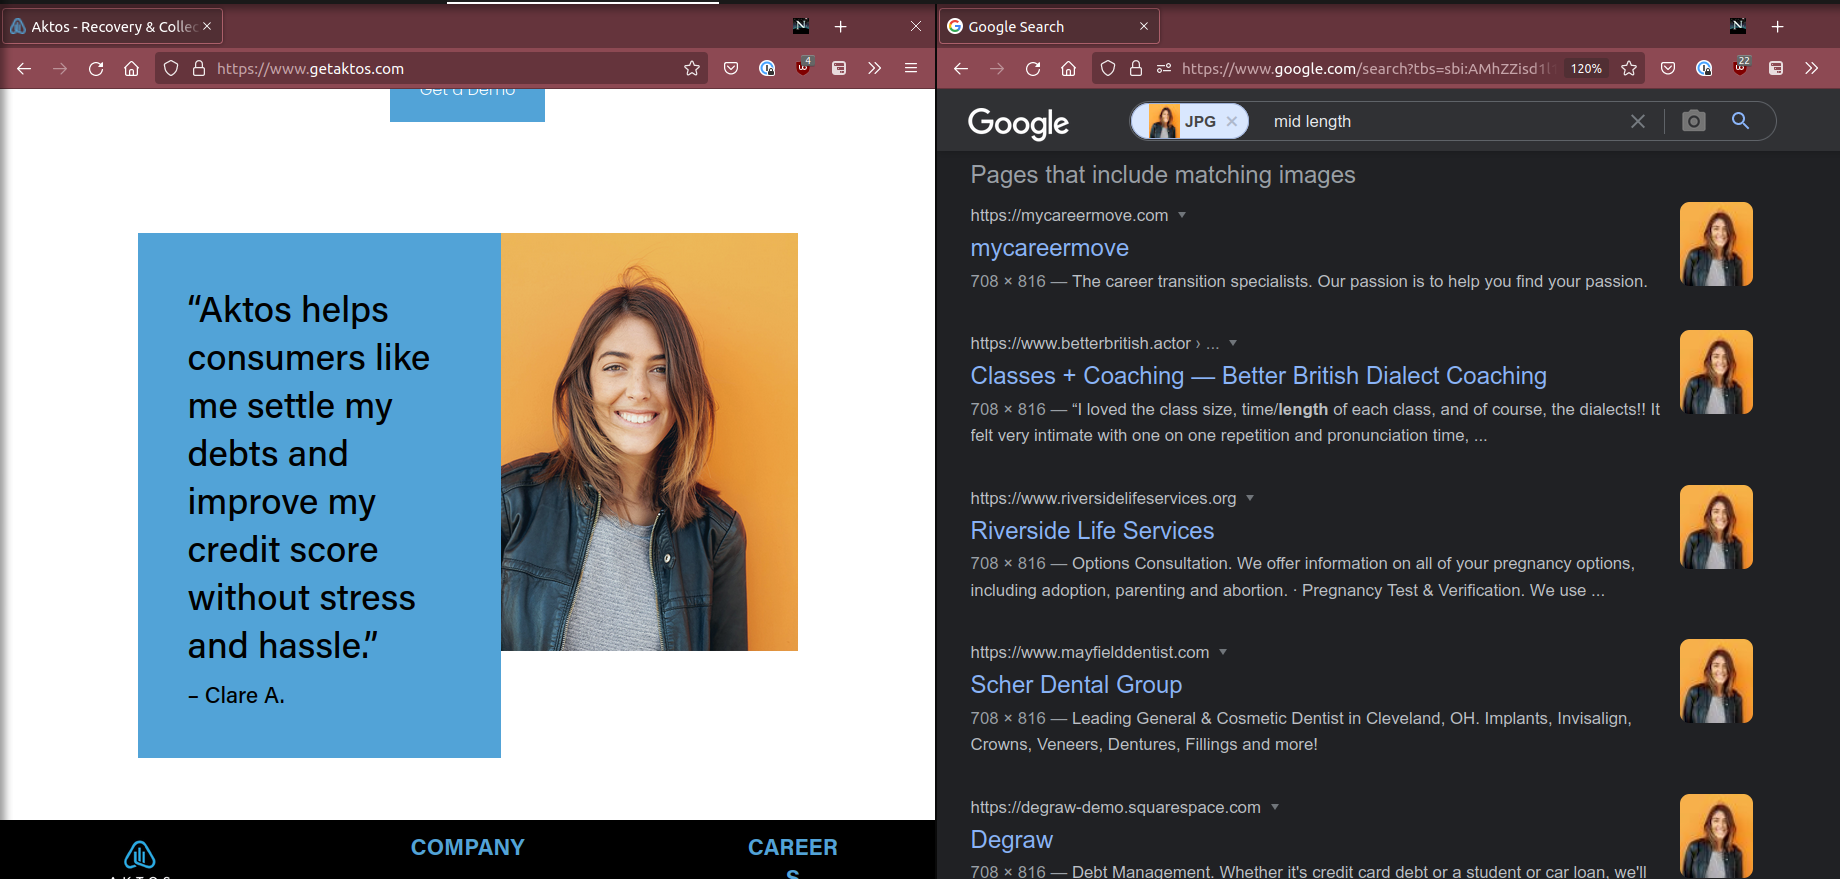Close the Google Search tab

[x=1144, y=26]
